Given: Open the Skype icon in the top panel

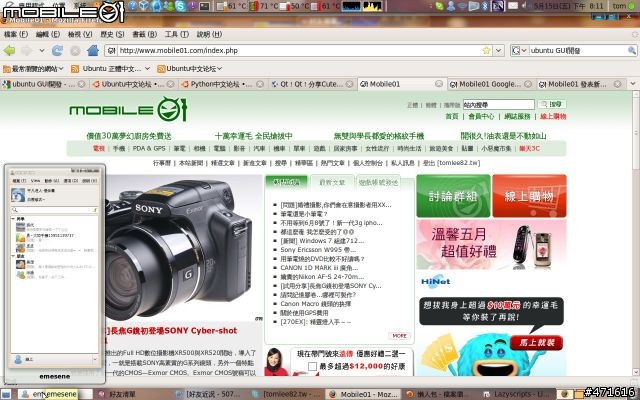Looking at the screenshot, I should click(180, 6).
